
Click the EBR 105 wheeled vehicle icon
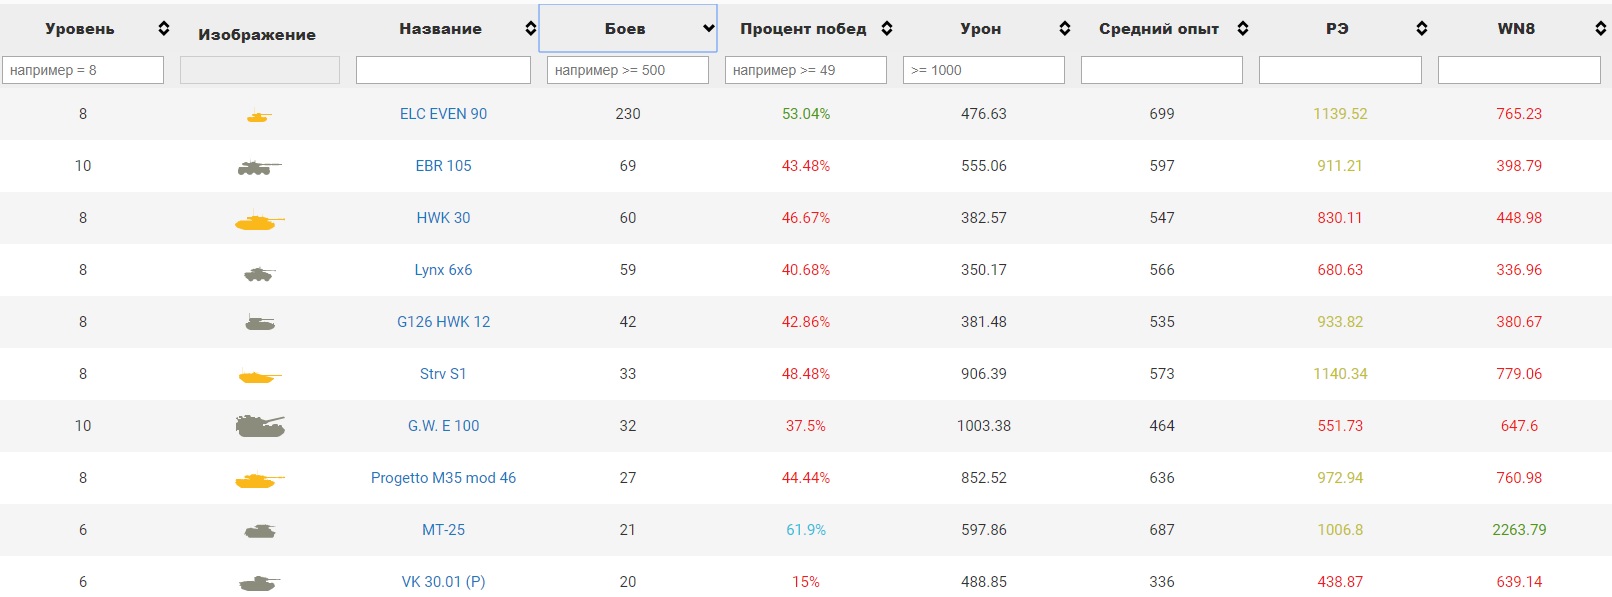pyautogui.click(x=260, y=168)
